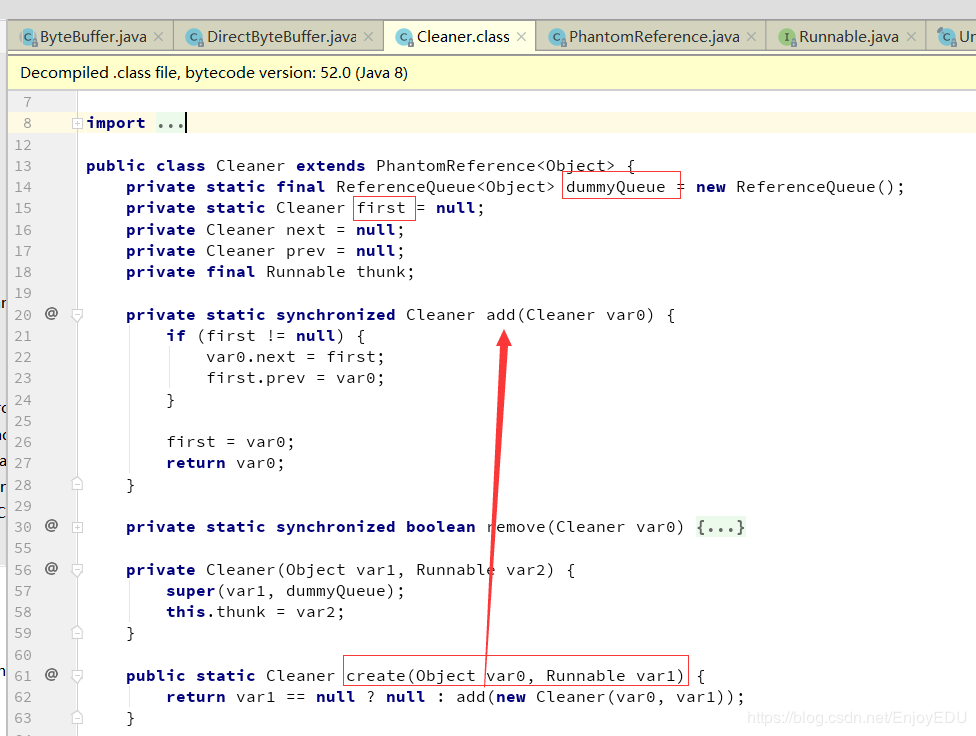
Task: Click the PhantomReference.java class file icon
Action: [x=557, y=37]
